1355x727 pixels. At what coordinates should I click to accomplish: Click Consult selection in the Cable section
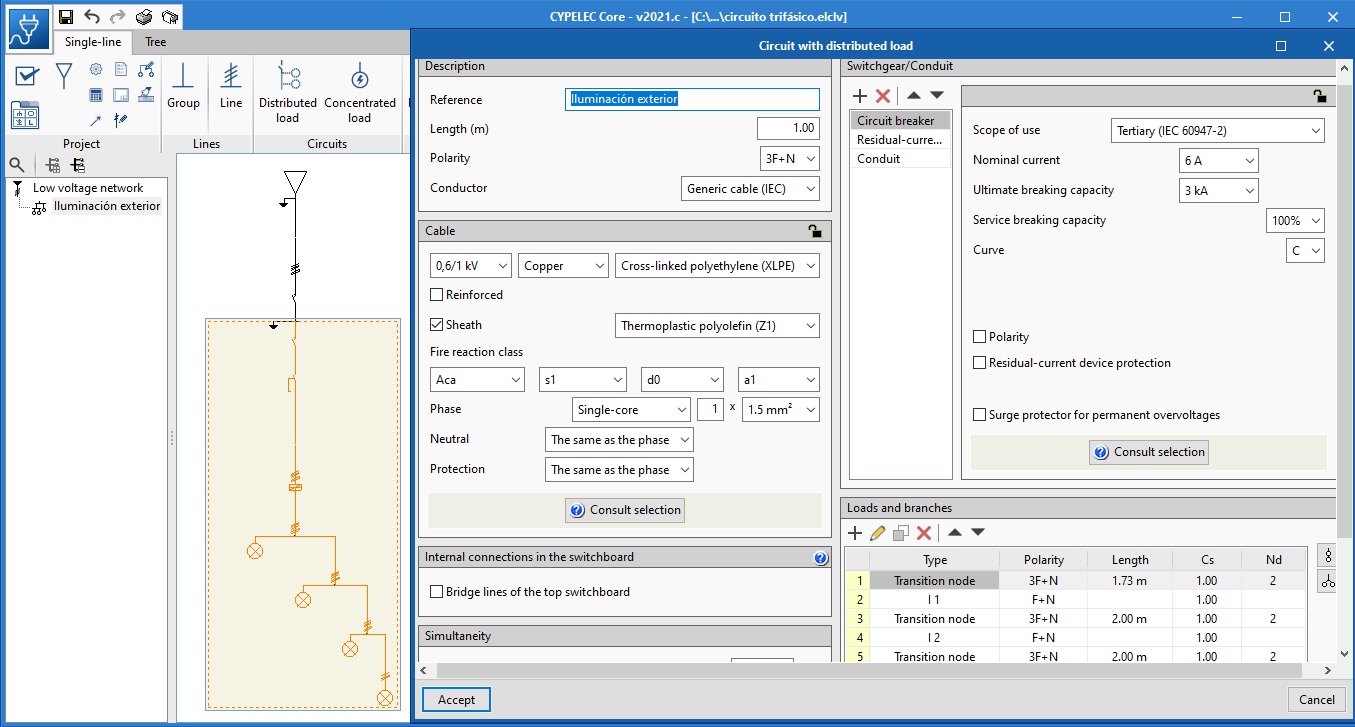coord(625,510)
